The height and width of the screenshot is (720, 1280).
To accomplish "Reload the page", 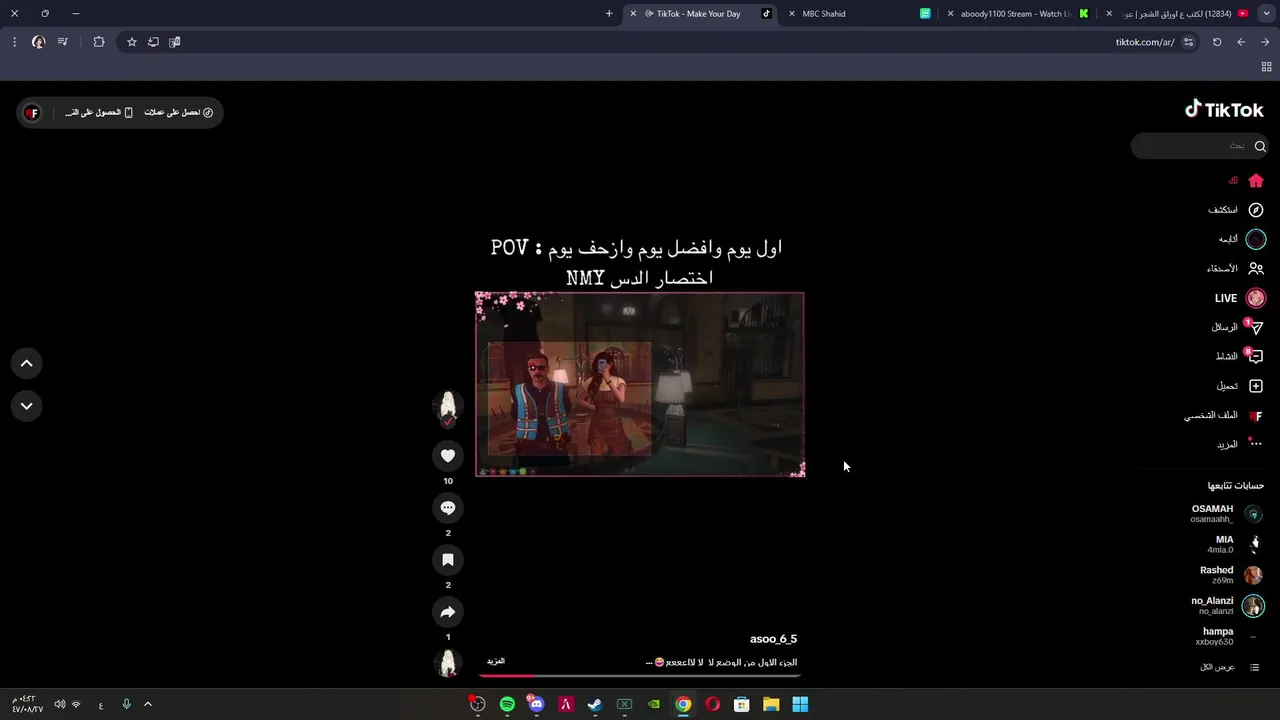I will coord(1217,42).
